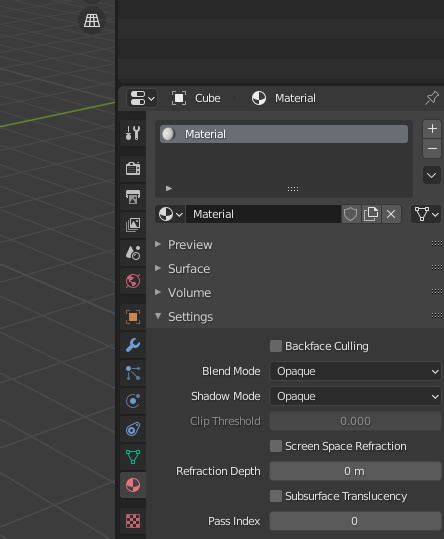
Task: Open the Render properties tab
Action: pyautogui.click(x=133, y=169)
